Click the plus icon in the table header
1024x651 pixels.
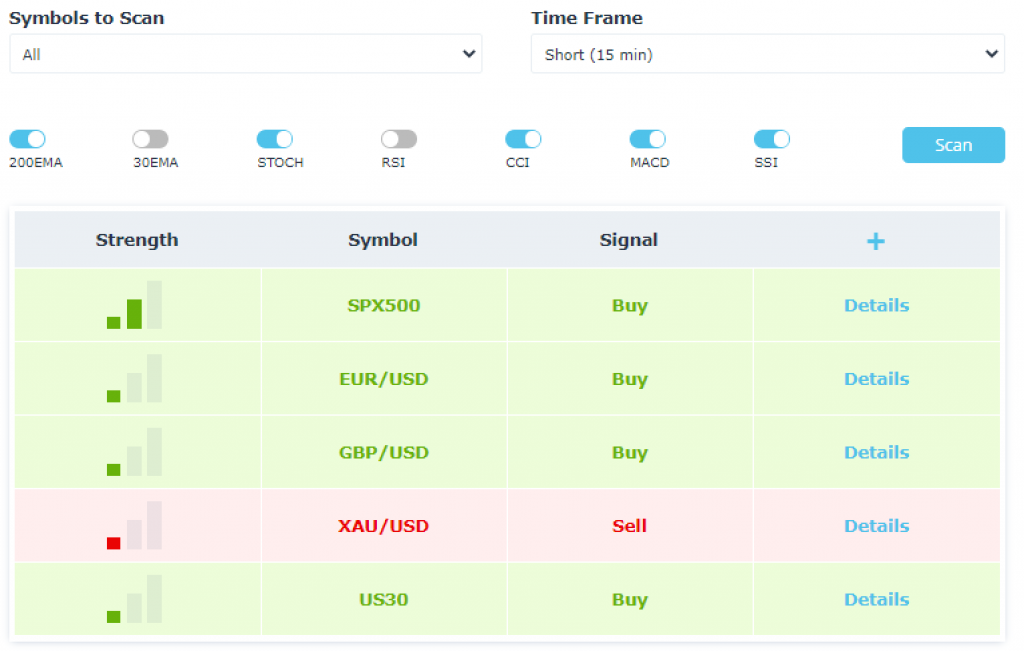click(875, 241)
